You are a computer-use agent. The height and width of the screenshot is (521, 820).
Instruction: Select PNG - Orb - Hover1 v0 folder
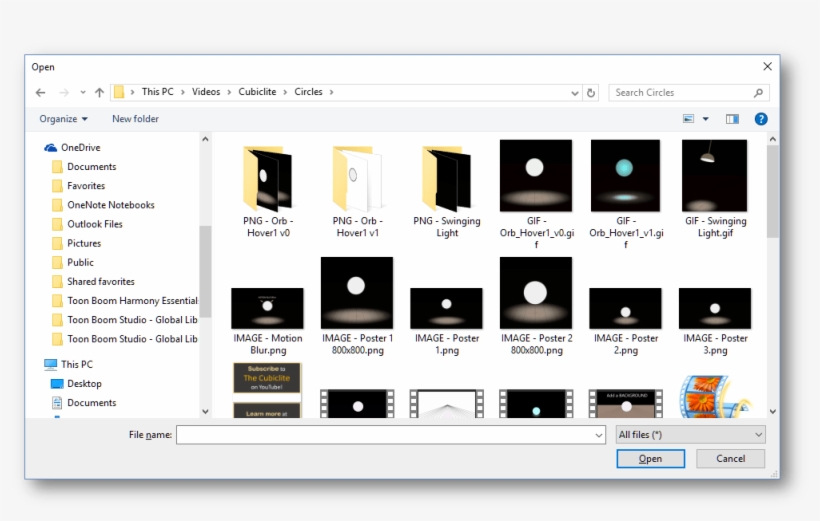point(268,192)
